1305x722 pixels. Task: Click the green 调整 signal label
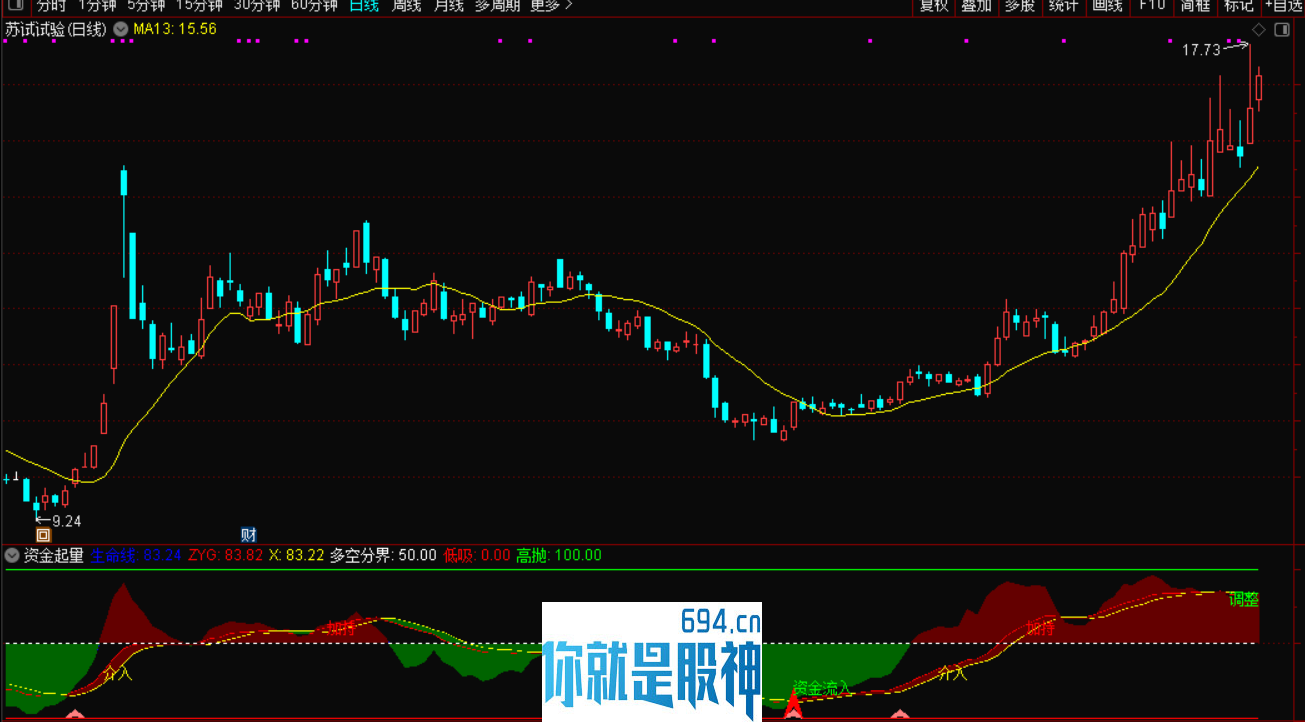tap(1244, 600)
